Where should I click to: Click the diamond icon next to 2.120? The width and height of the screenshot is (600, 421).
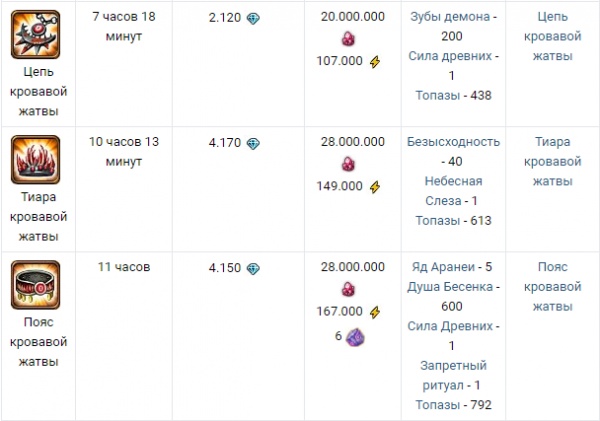coord(253,18)
